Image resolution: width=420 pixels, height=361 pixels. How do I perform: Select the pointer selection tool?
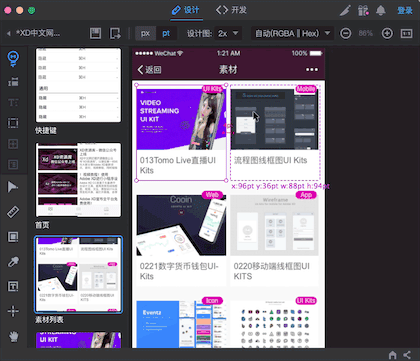point(13,187)
